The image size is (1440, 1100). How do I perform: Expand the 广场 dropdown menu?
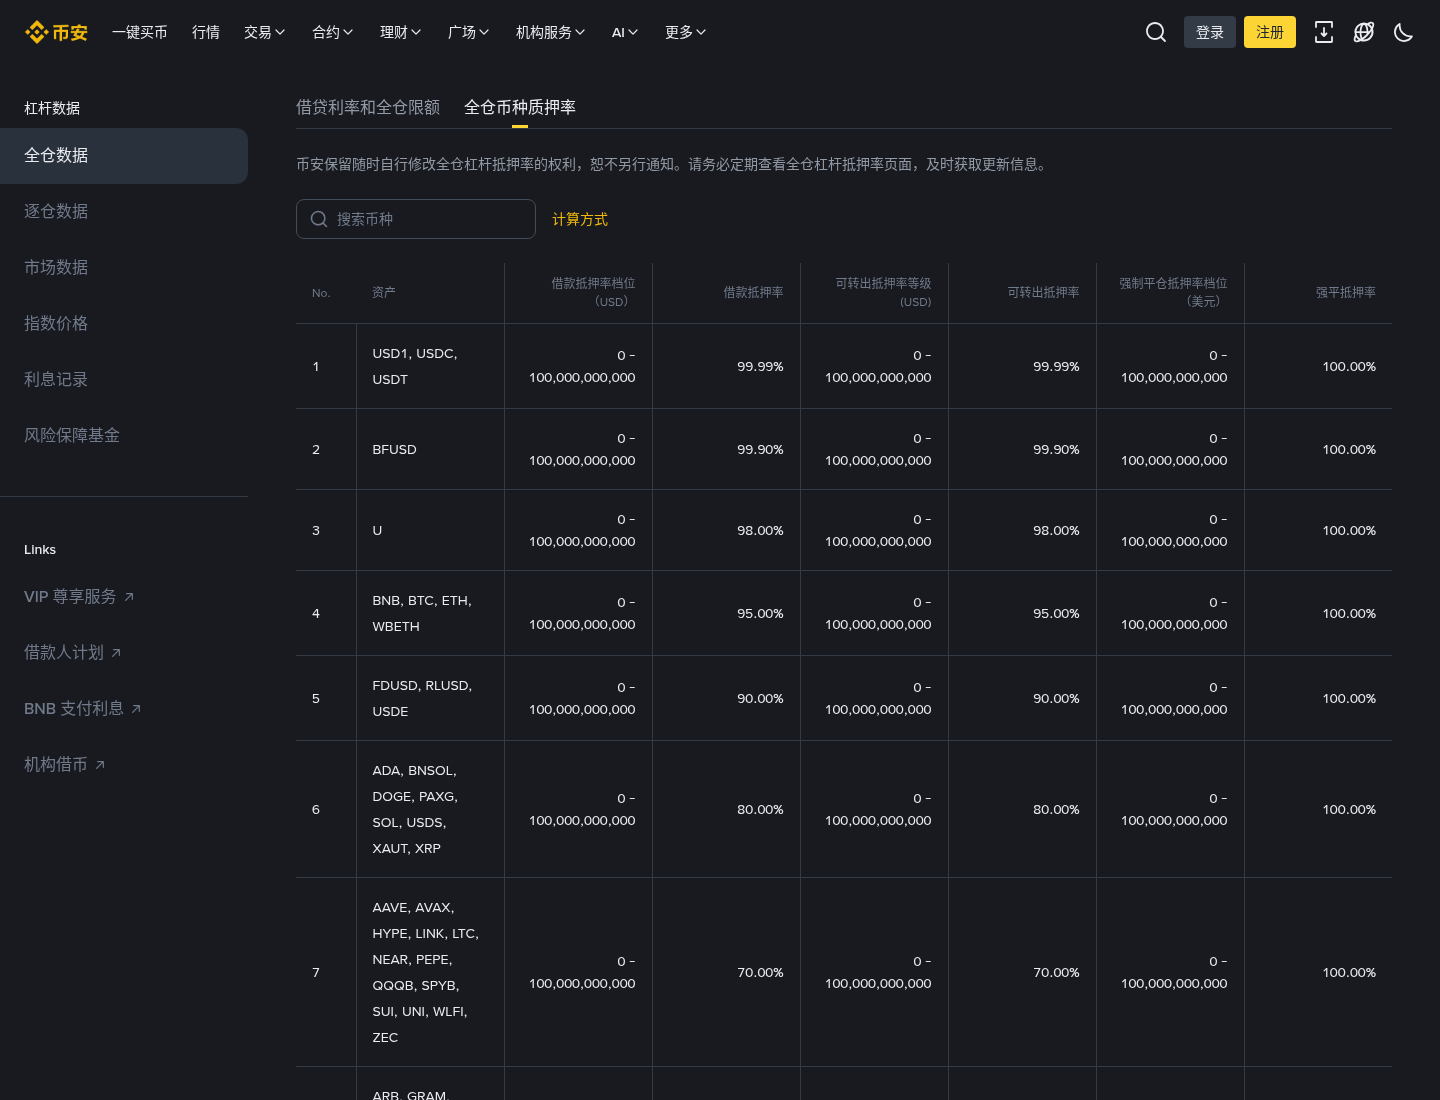(469, 32)
